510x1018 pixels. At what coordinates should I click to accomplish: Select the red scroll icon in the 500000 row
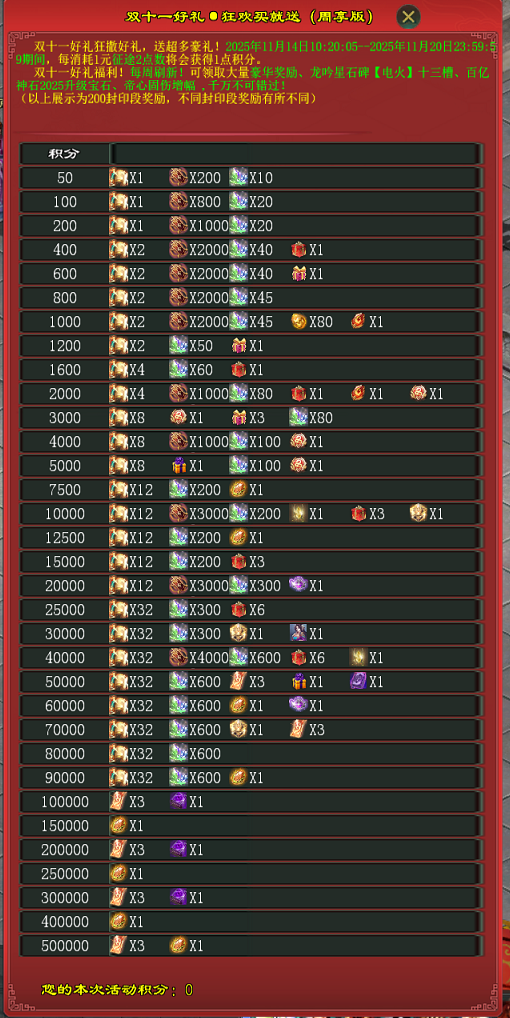pos(118,946)
